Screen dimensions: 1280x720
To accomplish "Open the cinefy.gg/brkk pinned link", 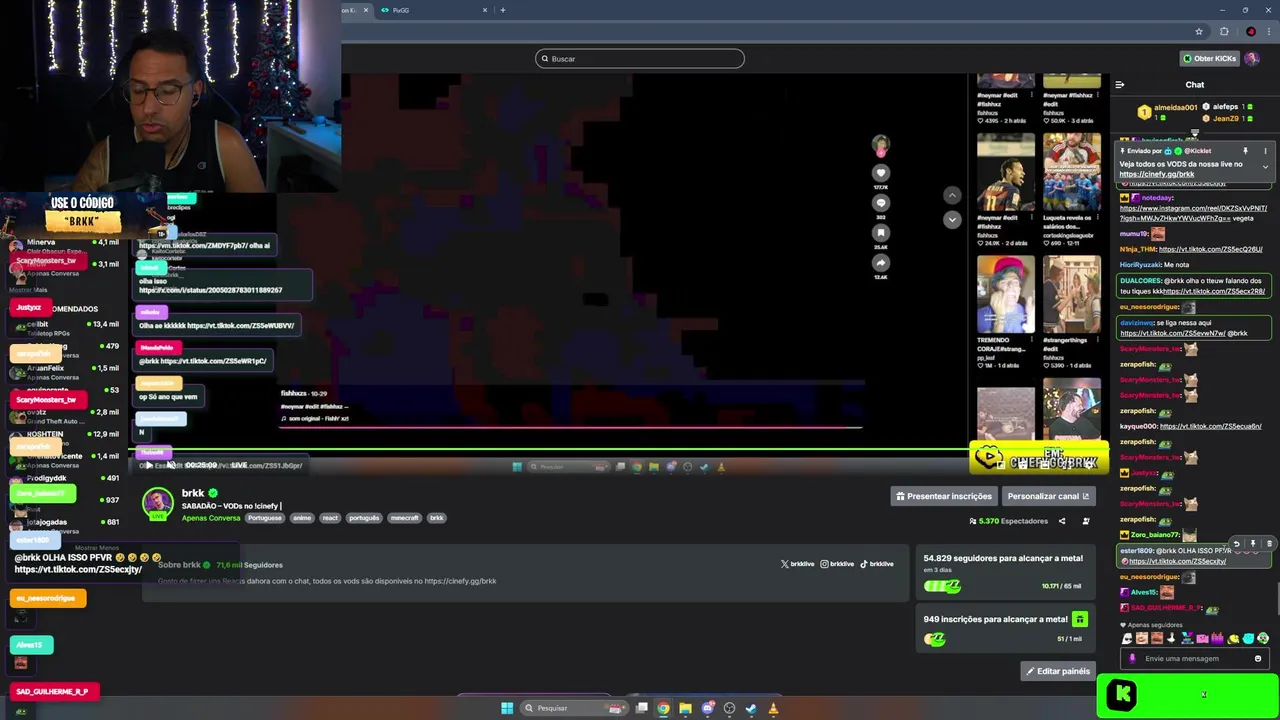I will 1157,174.
